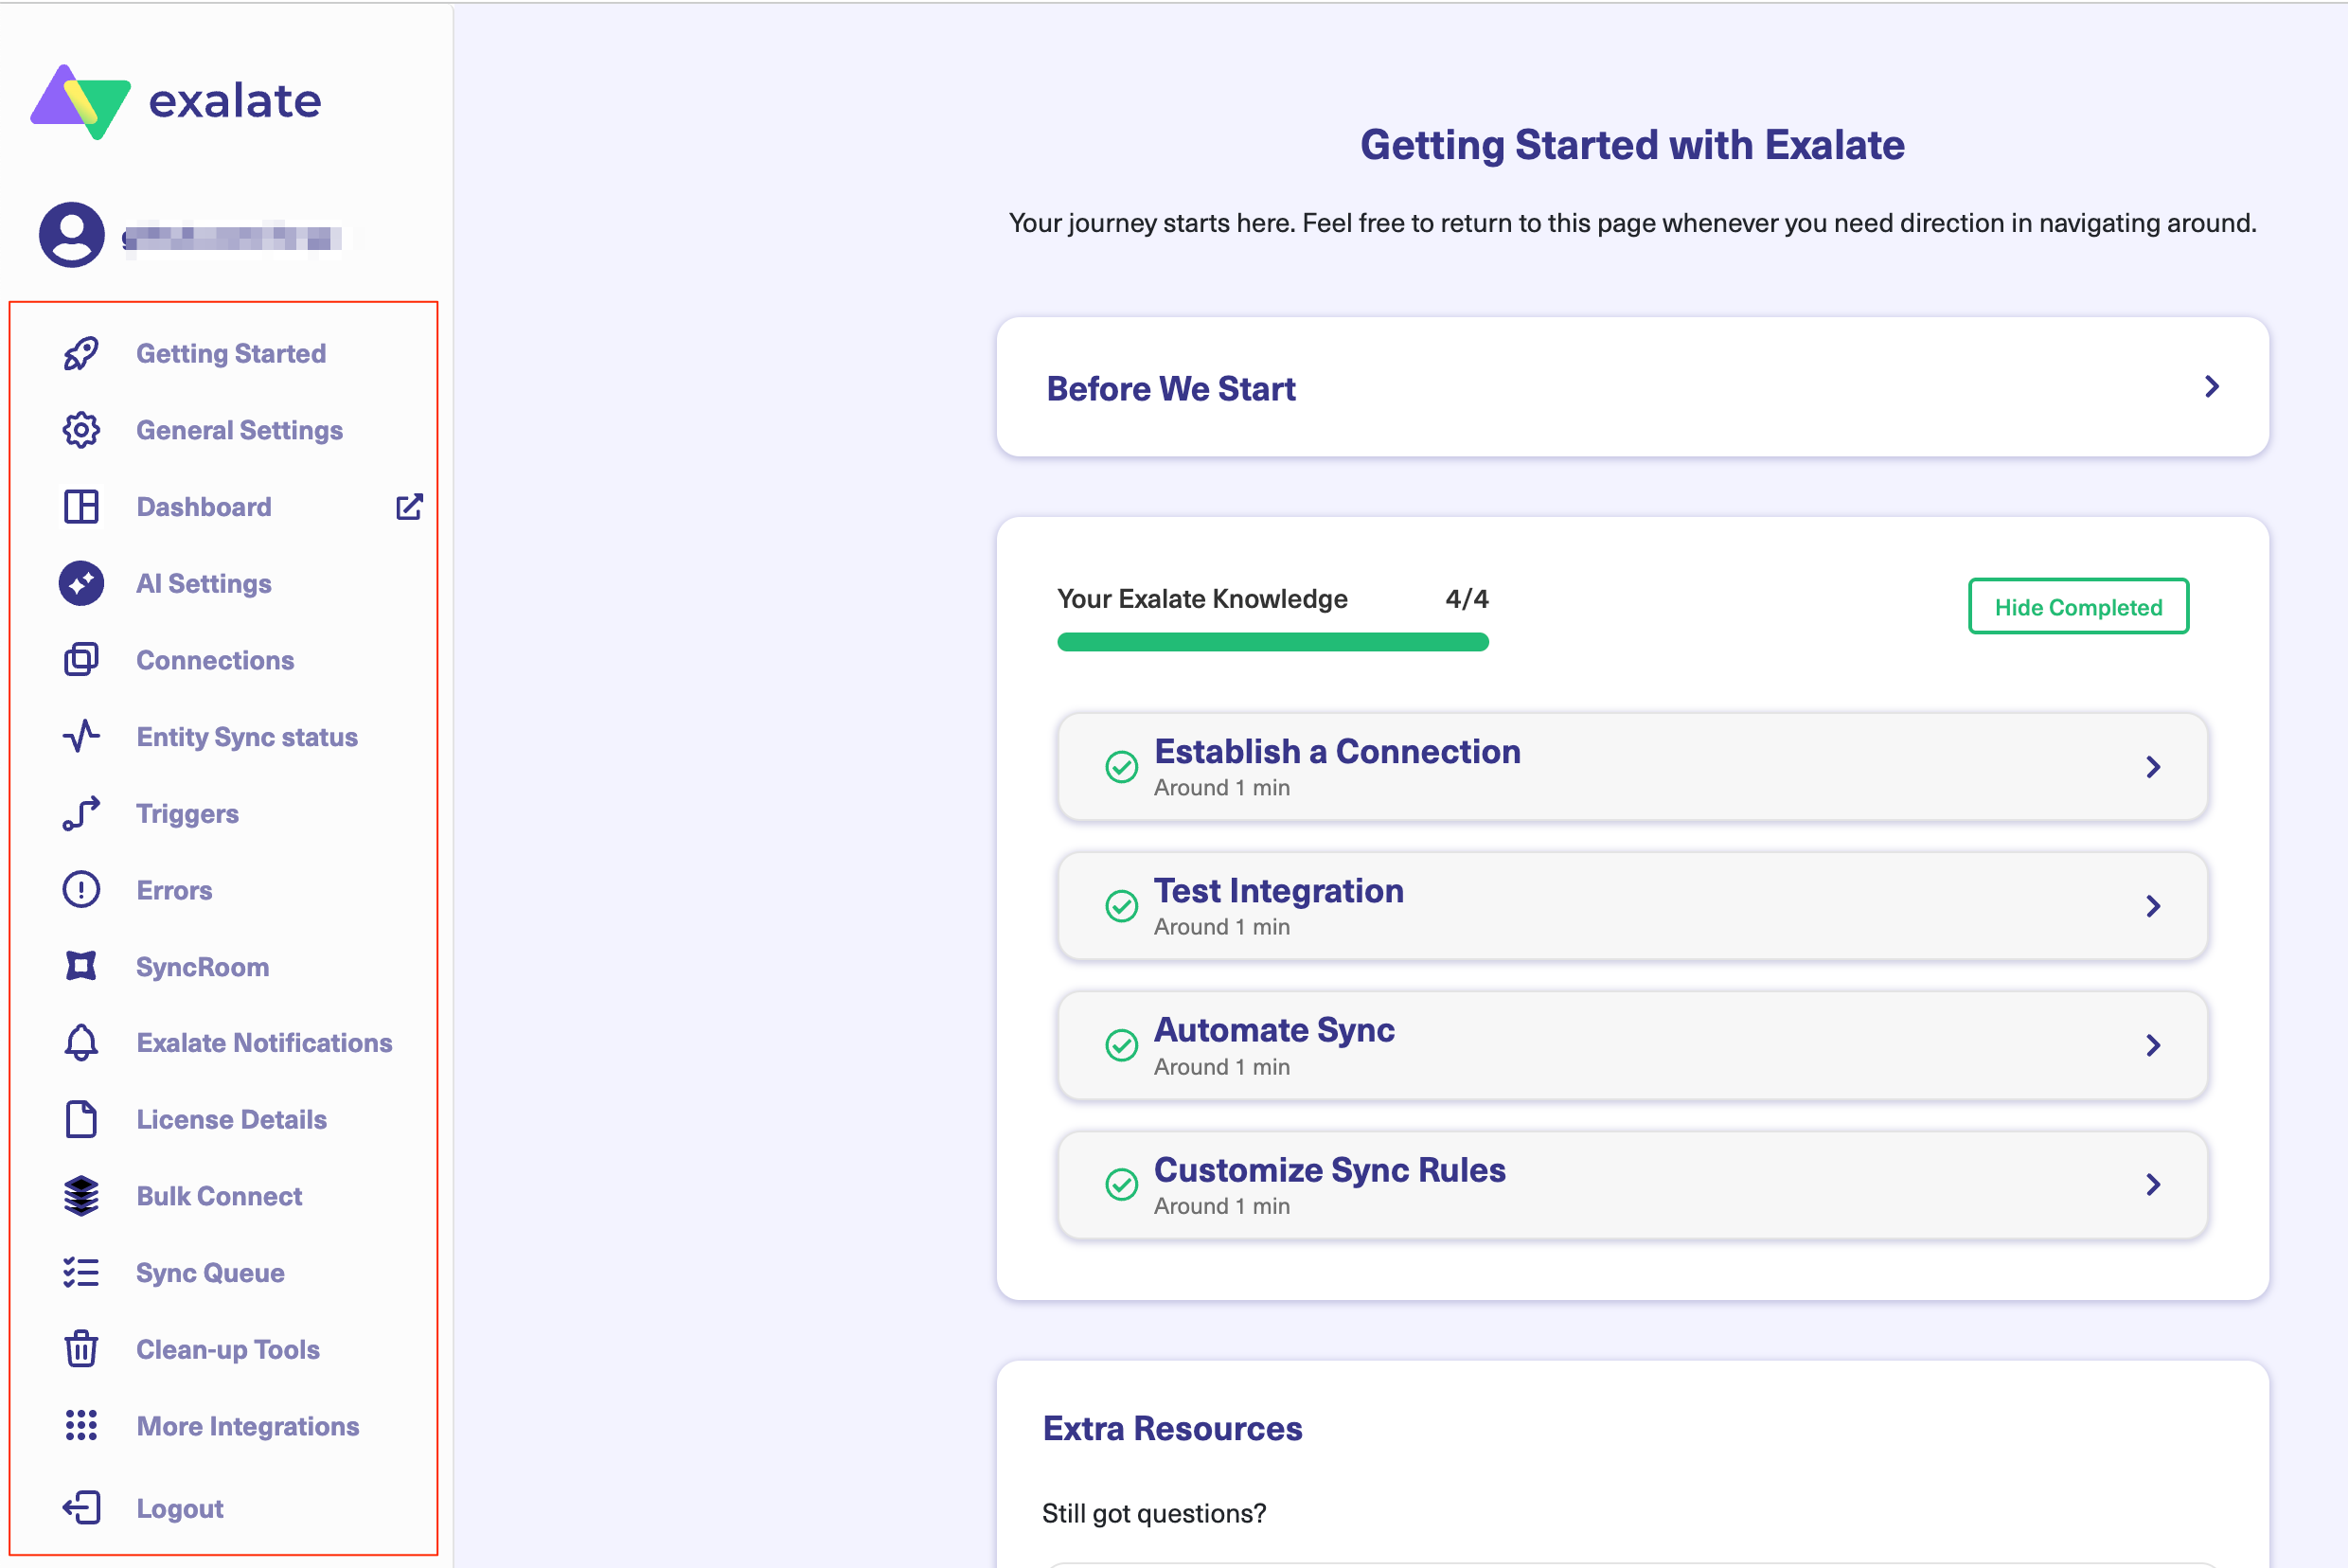This screenshot has width=2348, height=1568.
Task: Click the Triggers arrow icon
Action: click(81, 813)
